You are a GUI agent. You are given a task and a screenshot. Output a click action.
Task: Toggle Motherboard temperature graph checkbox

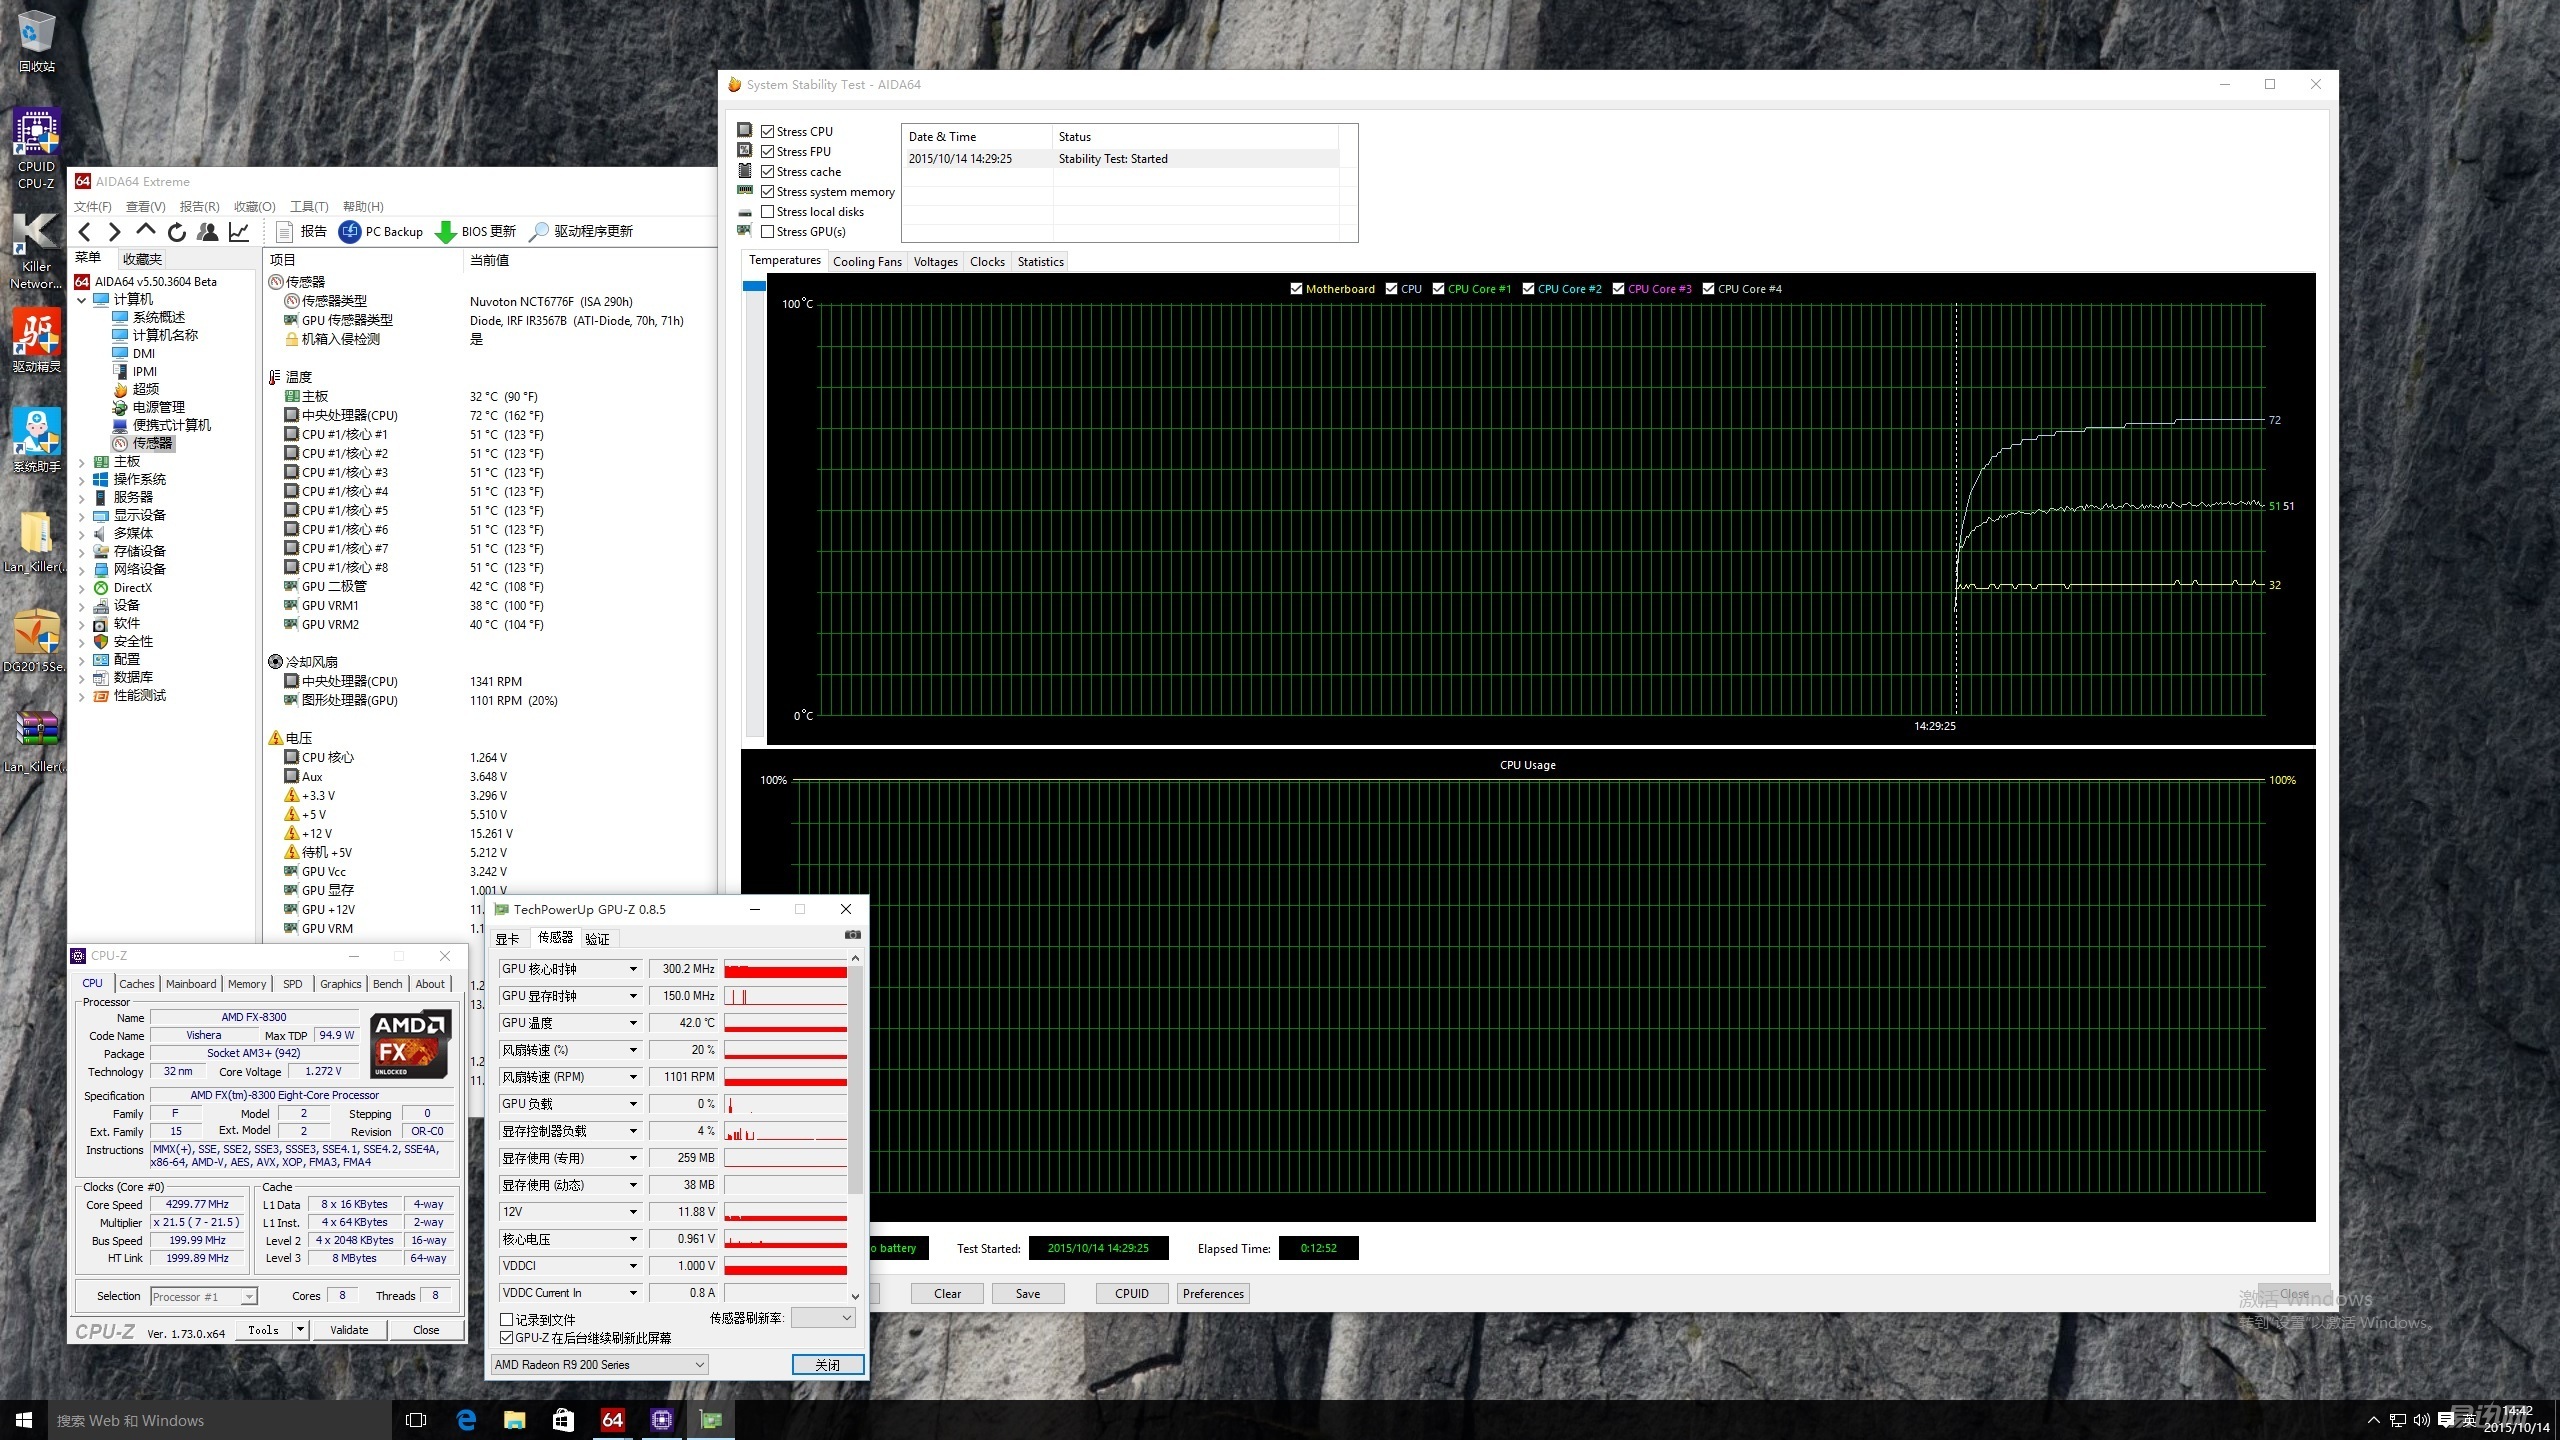[1296, 289]
